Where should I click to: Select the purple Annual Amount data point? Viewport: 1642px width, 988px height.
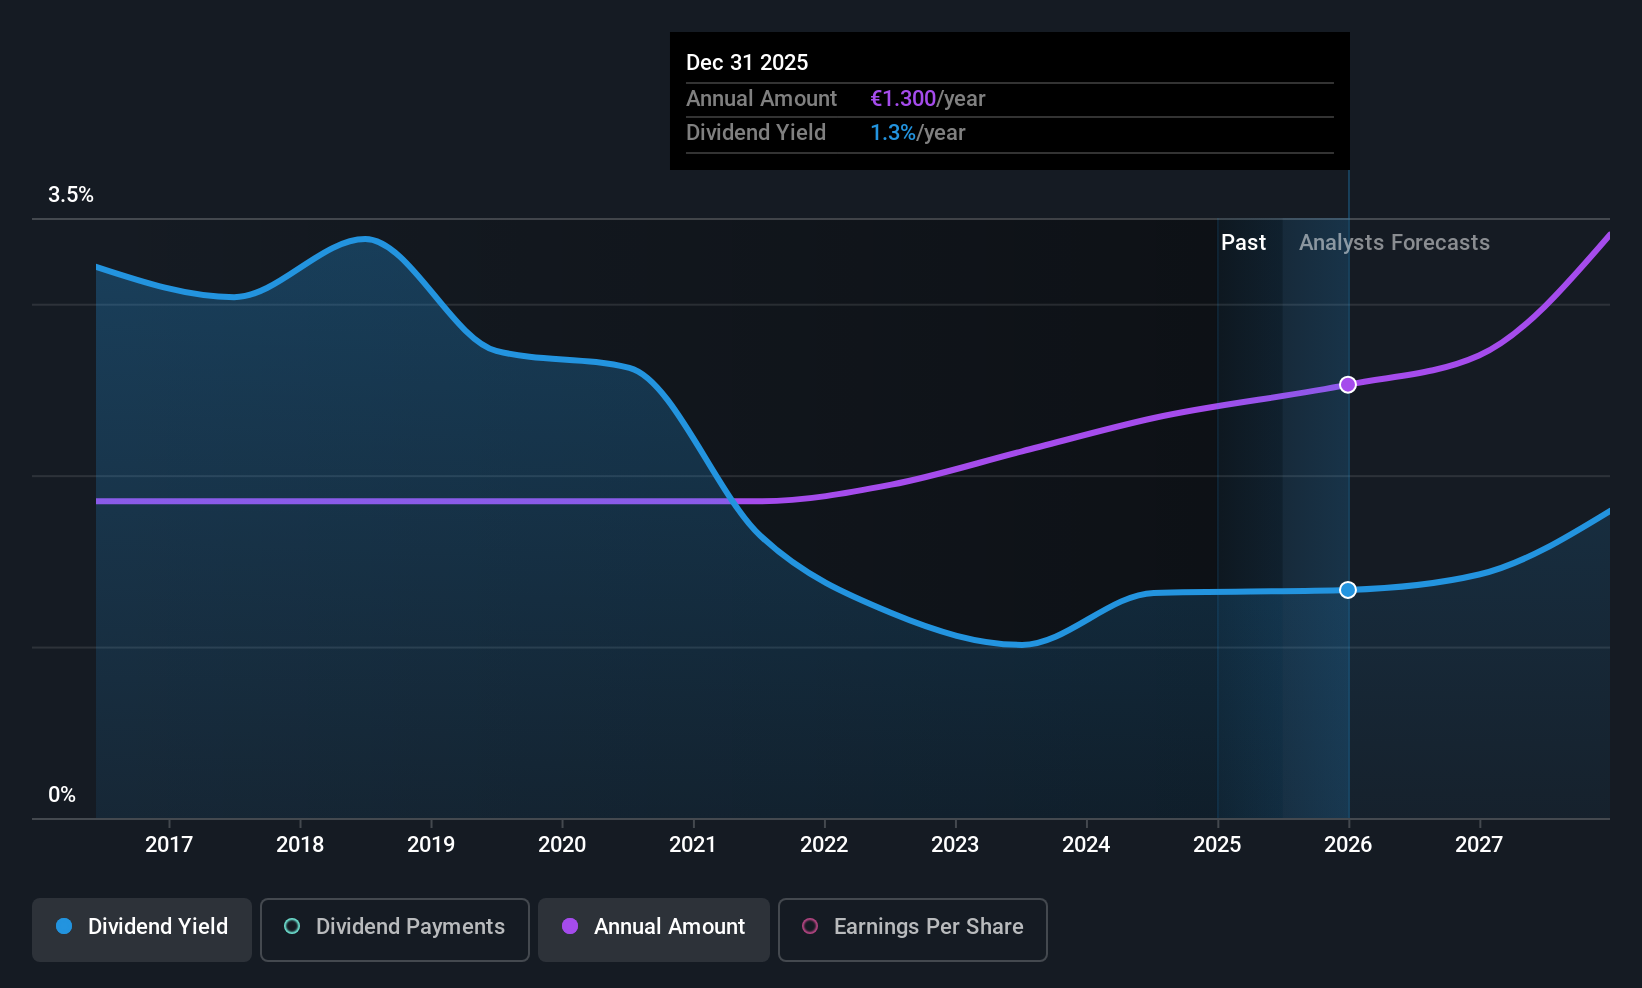[1348, 385]
